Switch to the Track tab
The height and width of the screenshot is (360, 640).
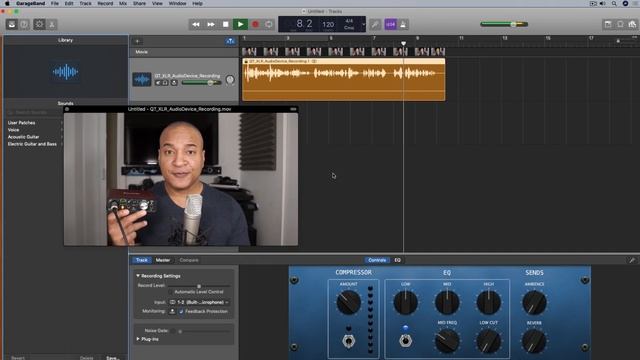pos(142,260)
